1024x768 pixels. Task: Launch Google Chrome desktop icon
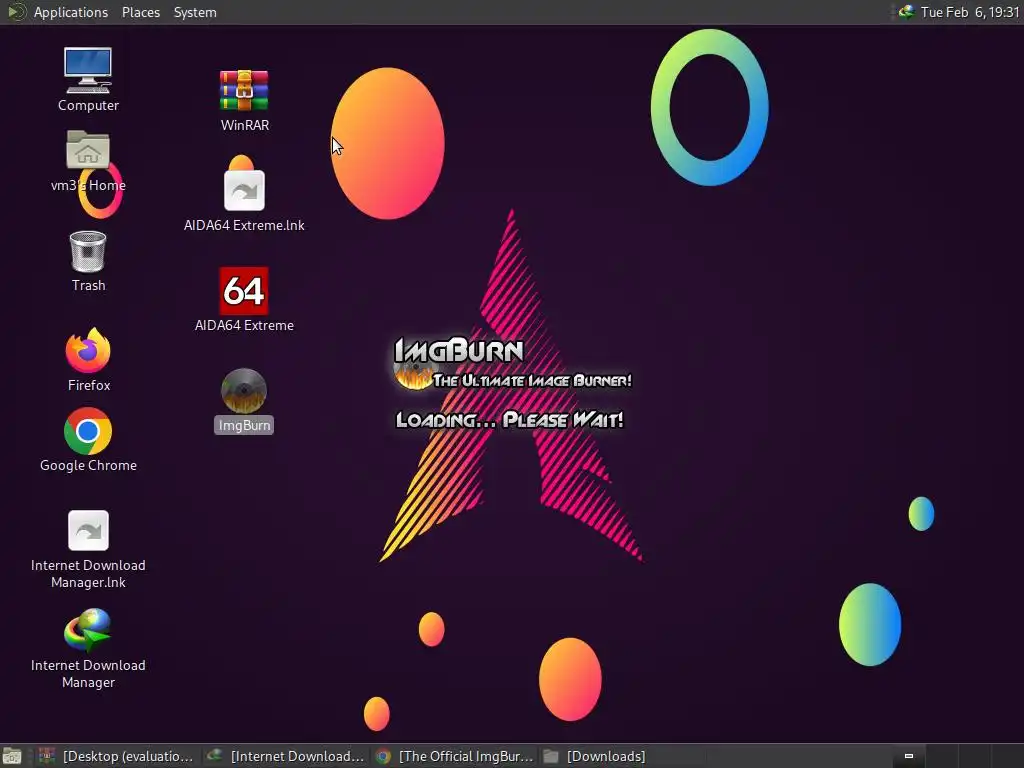click(88, 431)
